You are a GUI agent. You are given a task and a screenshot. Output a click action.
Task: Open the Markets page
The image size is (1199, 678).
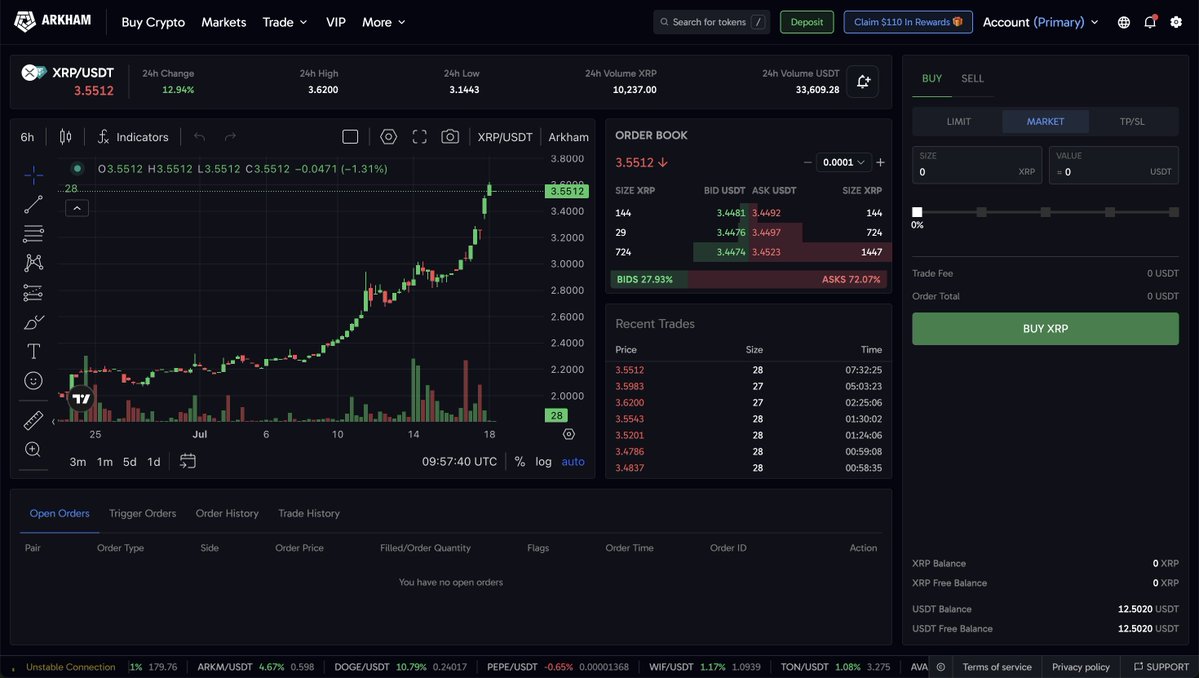click(223, 22)
